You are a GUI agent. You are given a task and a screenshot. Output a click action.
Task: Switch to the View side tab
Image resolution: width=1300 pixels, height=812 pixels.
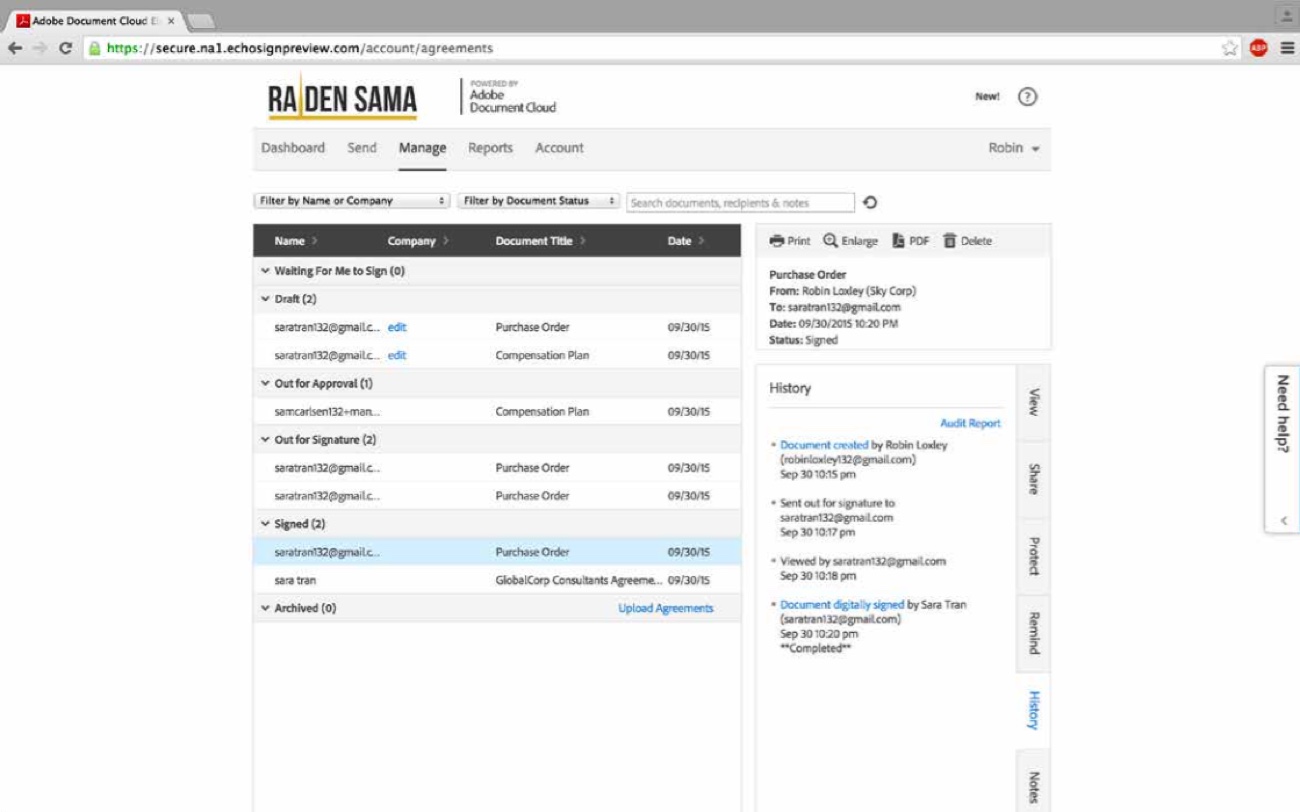coord(1034,402)
